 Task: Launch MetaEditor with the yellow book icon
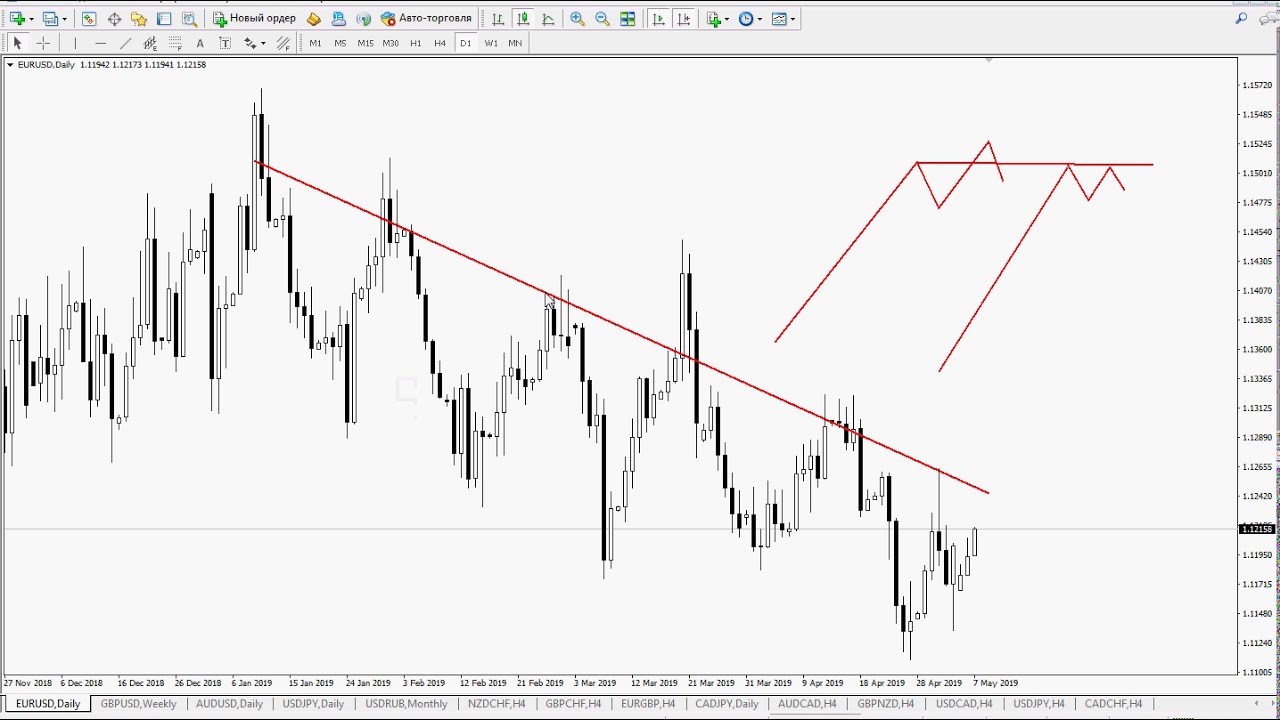point(314,19)
